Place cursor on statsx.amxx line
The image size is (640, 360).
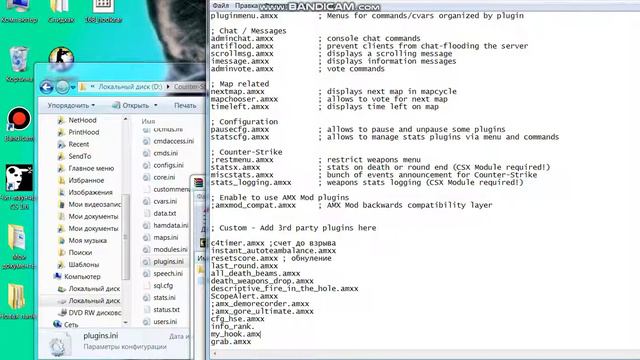coord(235,167)
